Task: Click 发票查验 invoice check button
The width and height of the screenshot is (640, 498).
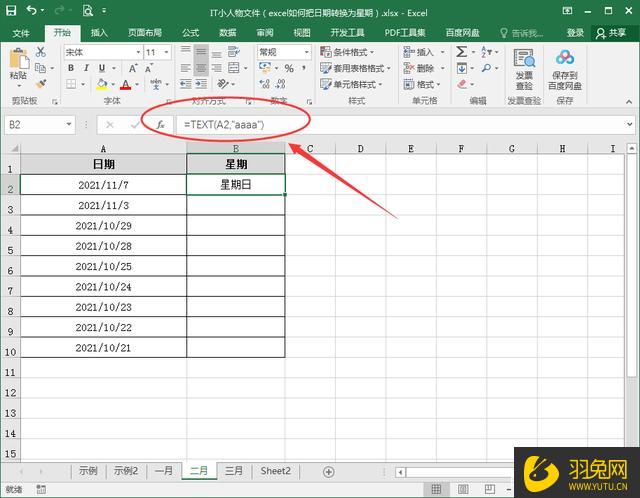Action: [x=524, y=69]
